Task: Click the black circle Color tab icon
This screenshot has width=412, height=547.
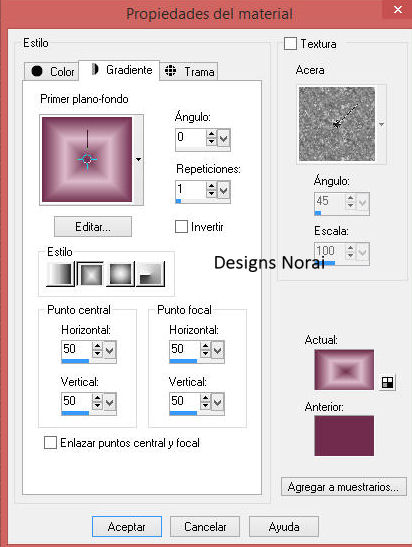Action: pos(37,71)
